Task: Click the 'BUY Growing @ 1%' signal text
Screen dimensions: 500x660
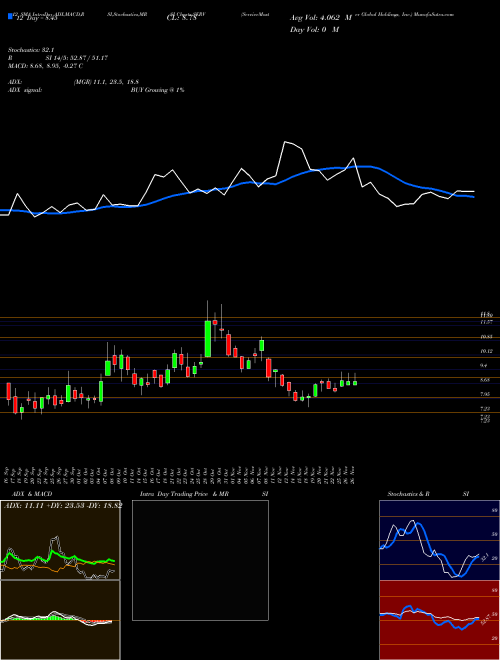Action: [x=157, y=90]
